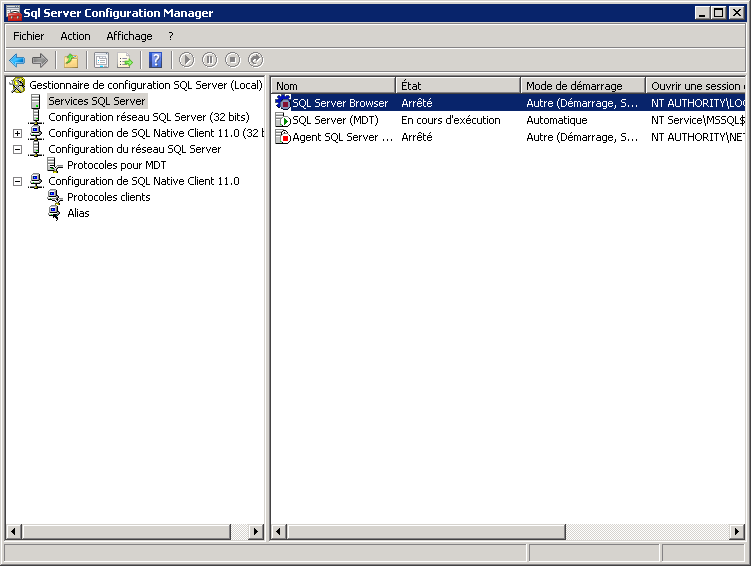
Task: Click the Services SQL Server tree icon
Action: point(35,101)
